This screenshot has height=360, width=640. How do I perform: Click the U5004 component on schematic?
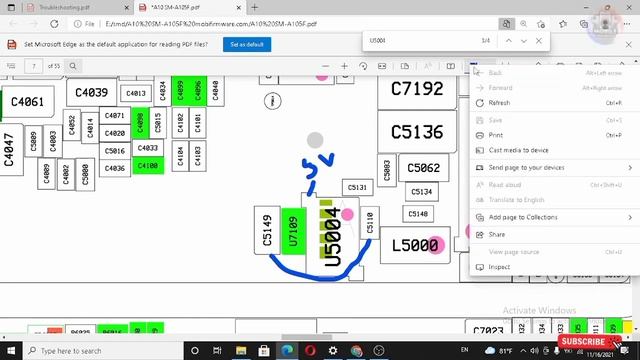coord(332,237)
